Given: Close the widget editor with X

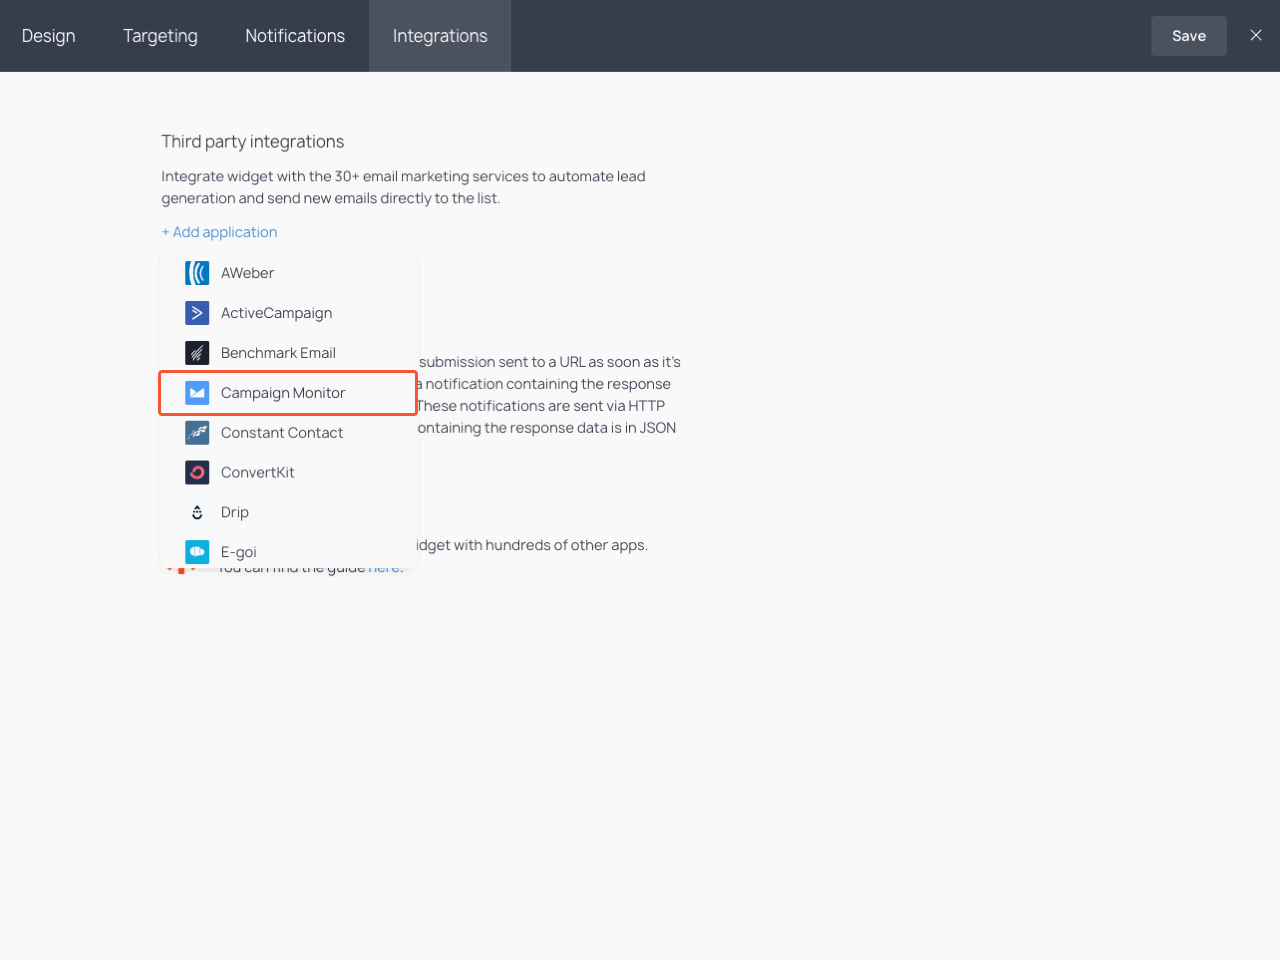Looking at the screenshot, I should [1256, 36].
